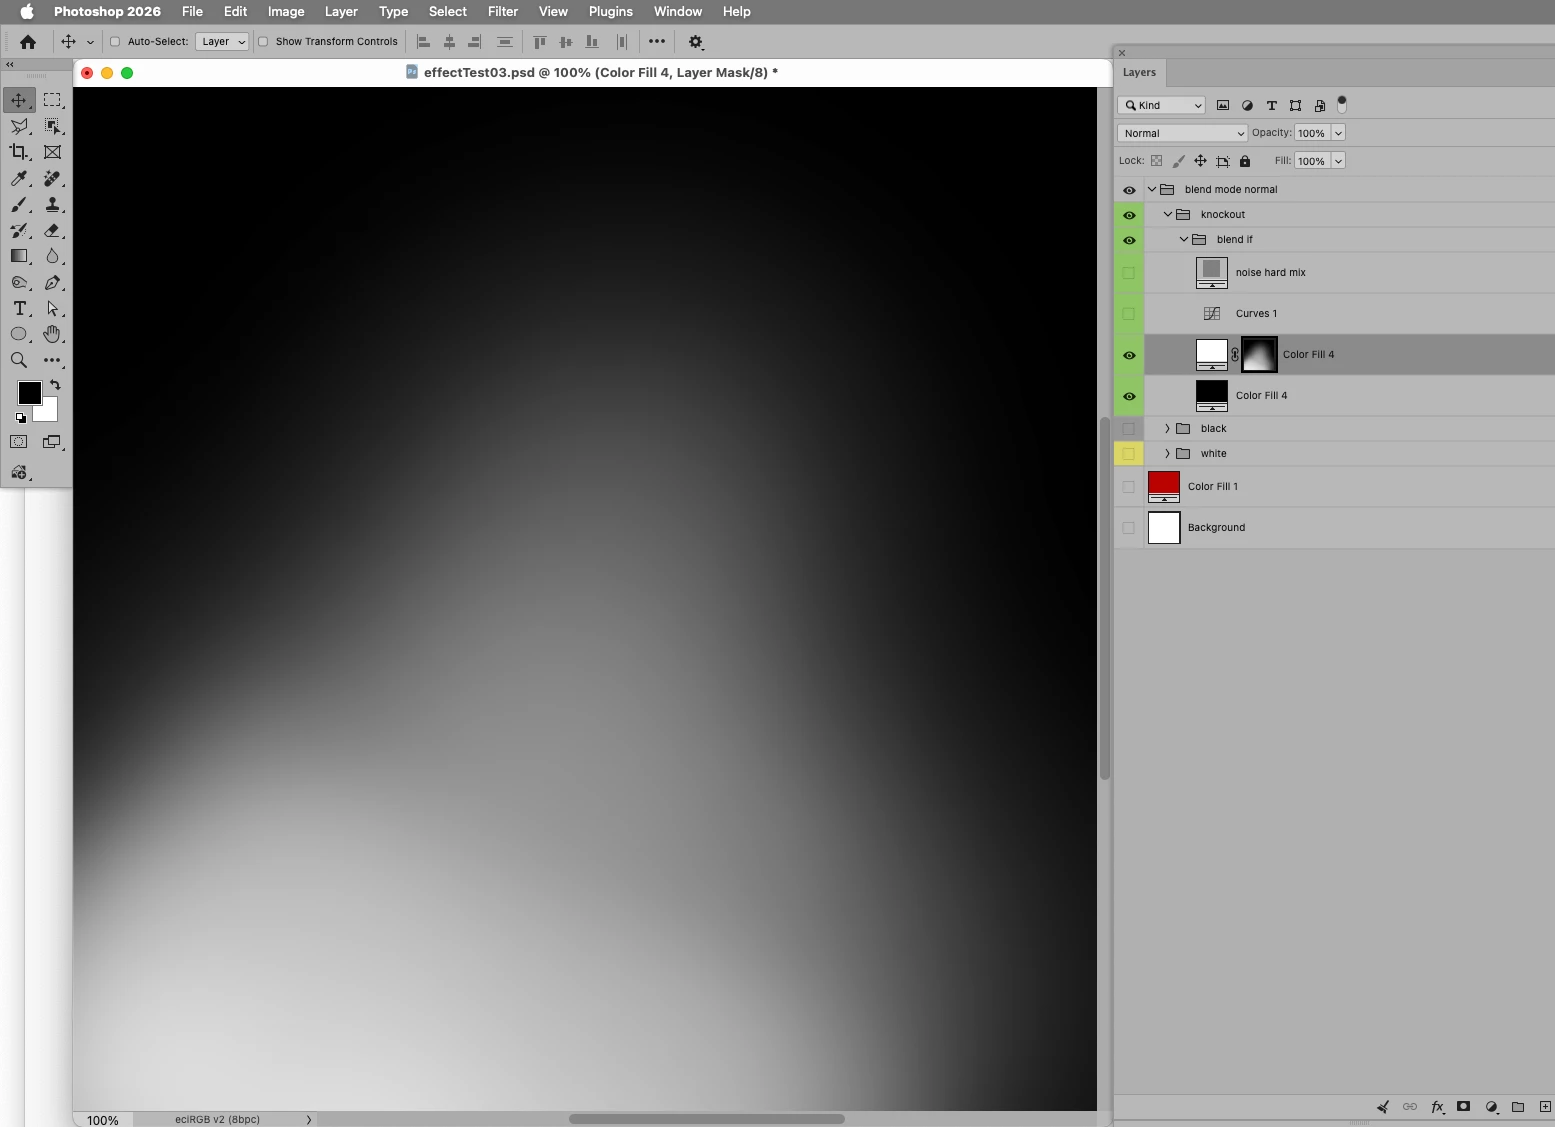The image size is (1555, 1127).
Task: Open the Normal blend mode dropdown
Action: [1182, 133]
